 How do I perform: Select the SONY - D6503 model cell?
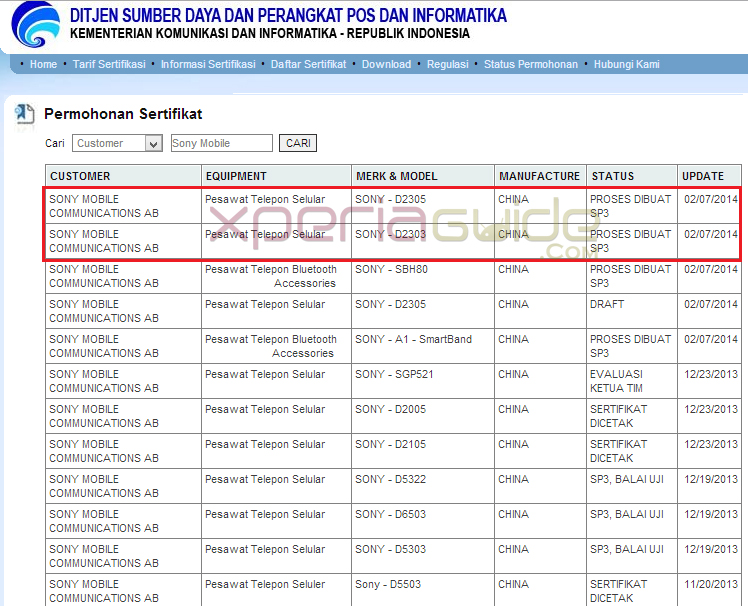tap(423, 521)
